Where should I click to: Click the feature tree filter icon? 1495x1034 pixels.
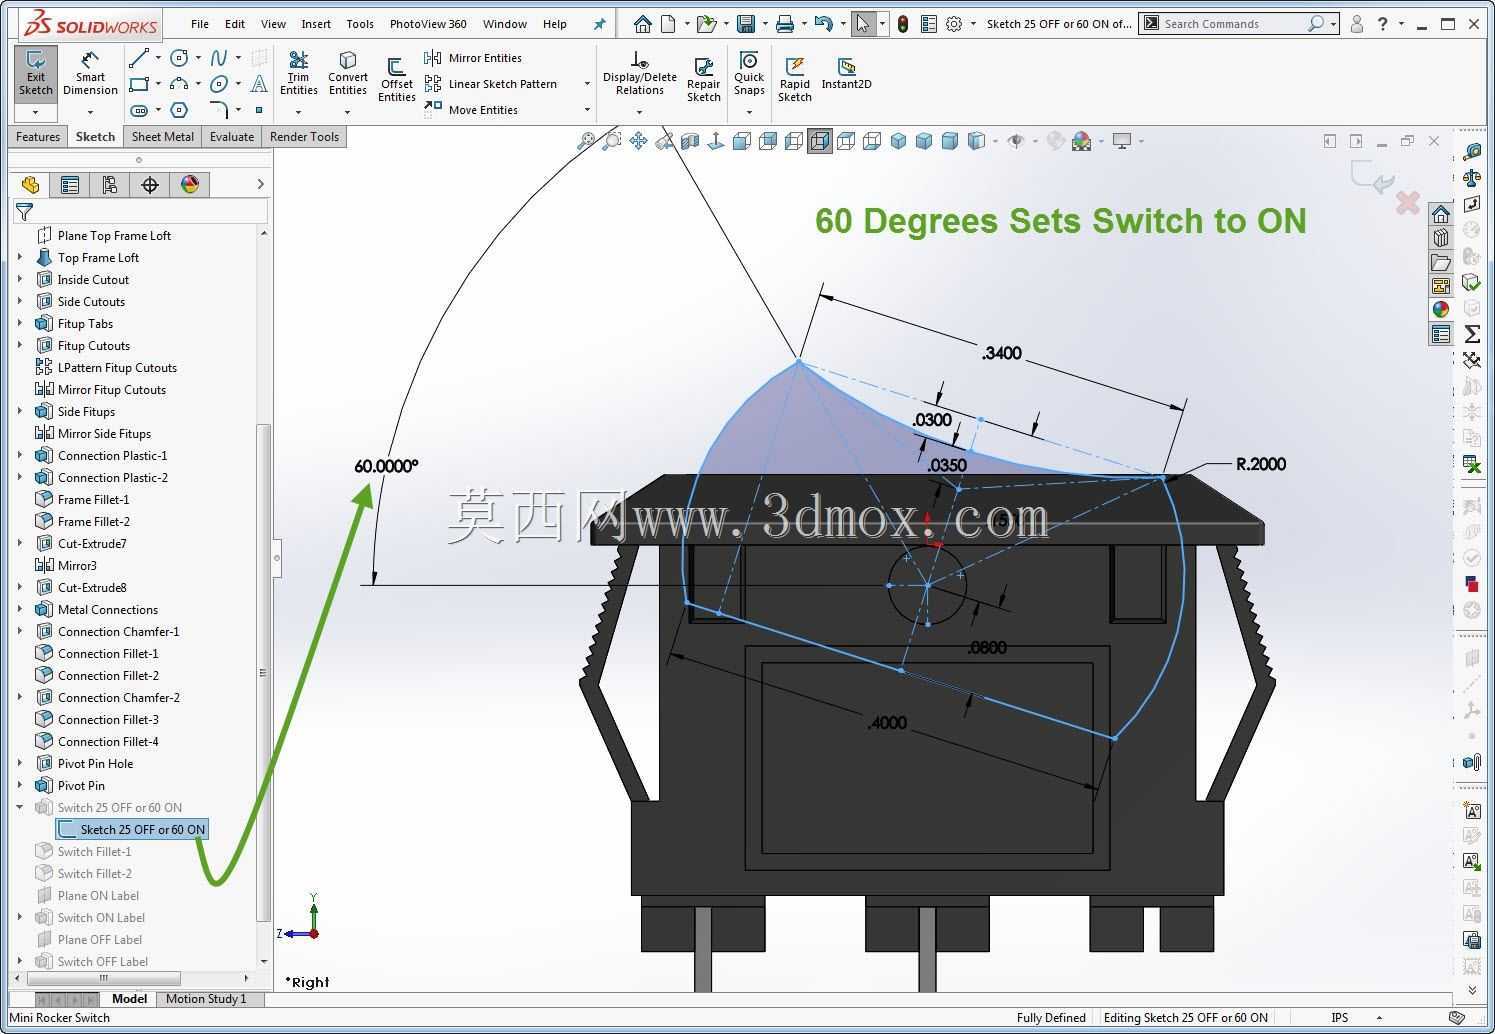[x=25, y=211]
